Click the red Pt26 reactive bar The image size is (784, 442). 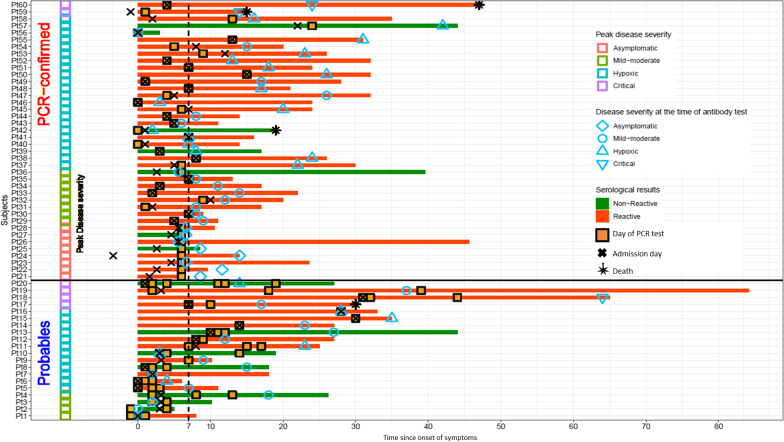304,242
